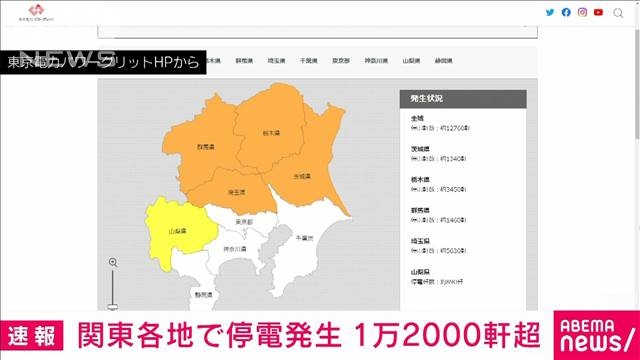This screenshot has width=640, height=360.
Task: Click the map zoom-in magnifier icon
Action: pyautogui.click(x=113, y=262)
